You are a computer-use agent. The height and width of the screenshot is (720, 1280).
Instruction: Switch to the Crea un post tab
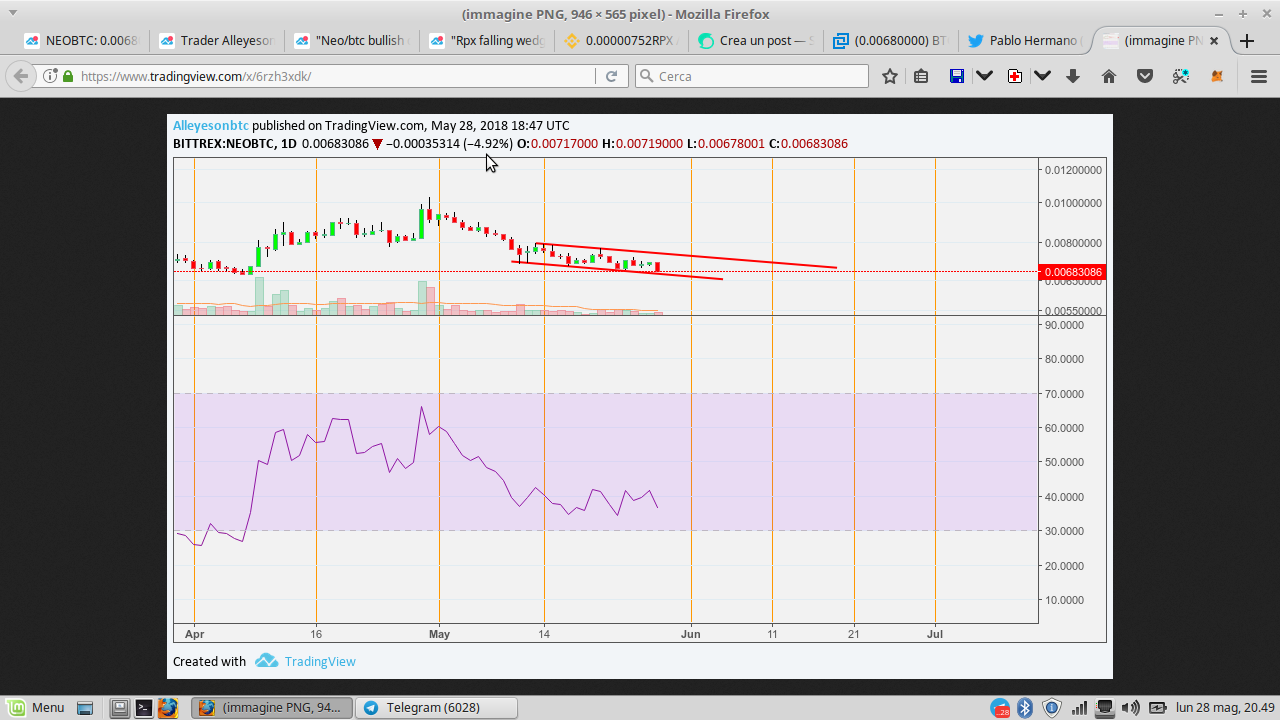pyautogui.click(x=755, y=41)
